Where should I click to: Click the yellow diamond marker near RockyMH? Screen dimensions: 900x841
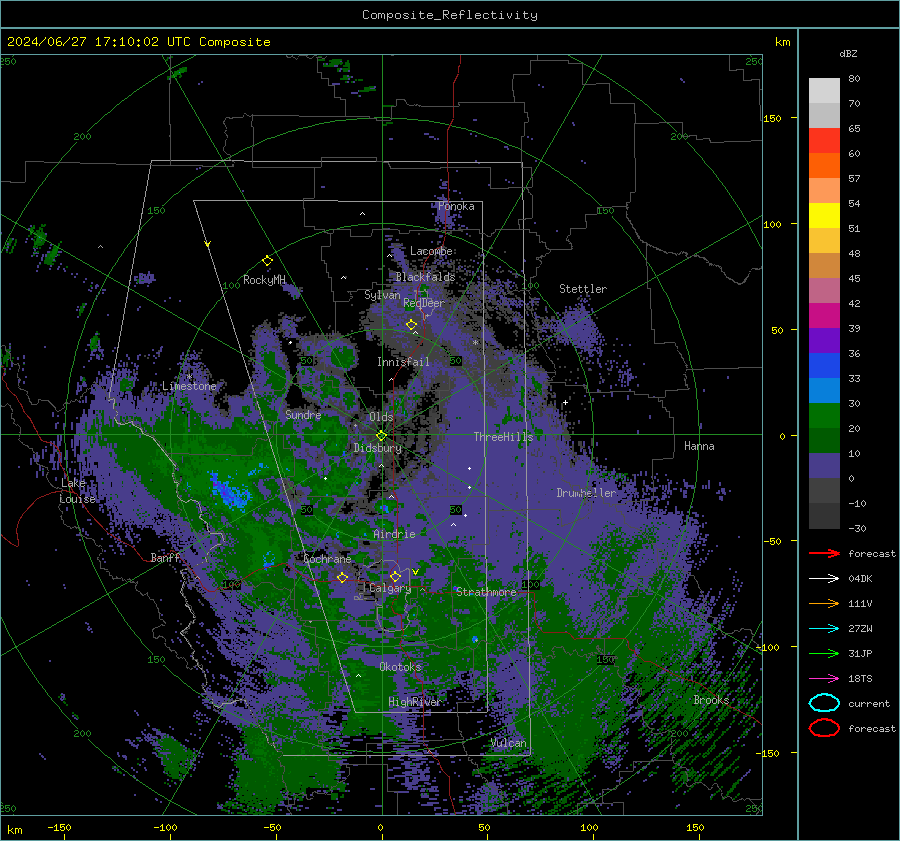267,261
